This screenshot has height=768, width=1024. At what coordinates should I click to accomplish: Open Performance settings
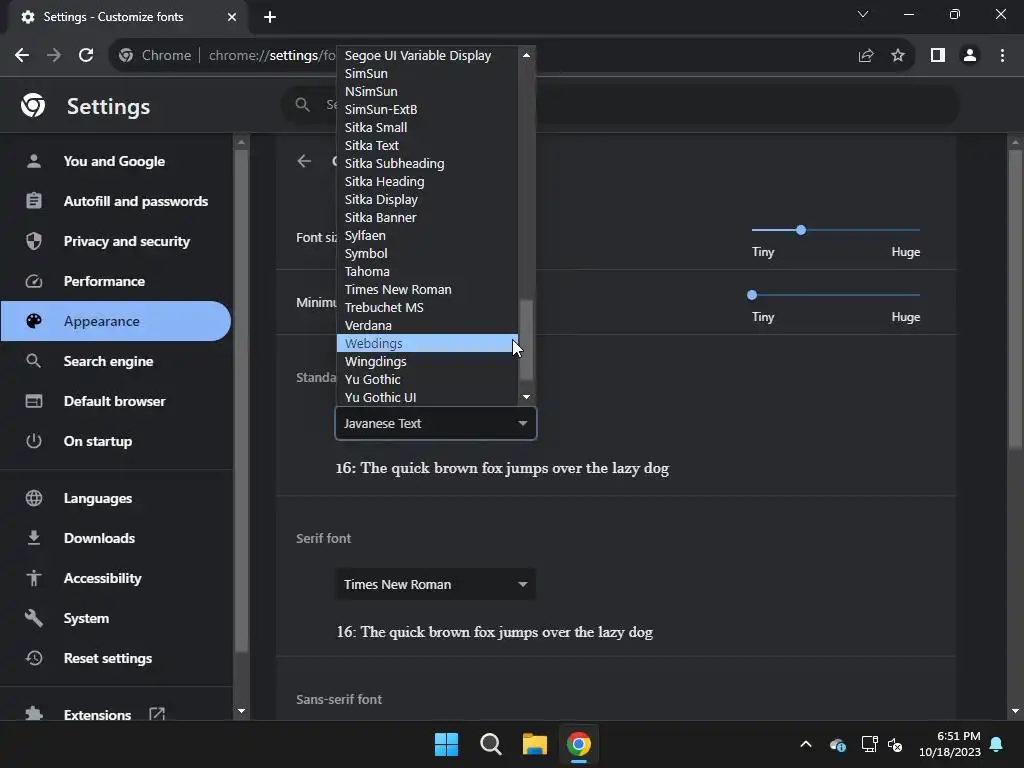[x=116, y=281]
